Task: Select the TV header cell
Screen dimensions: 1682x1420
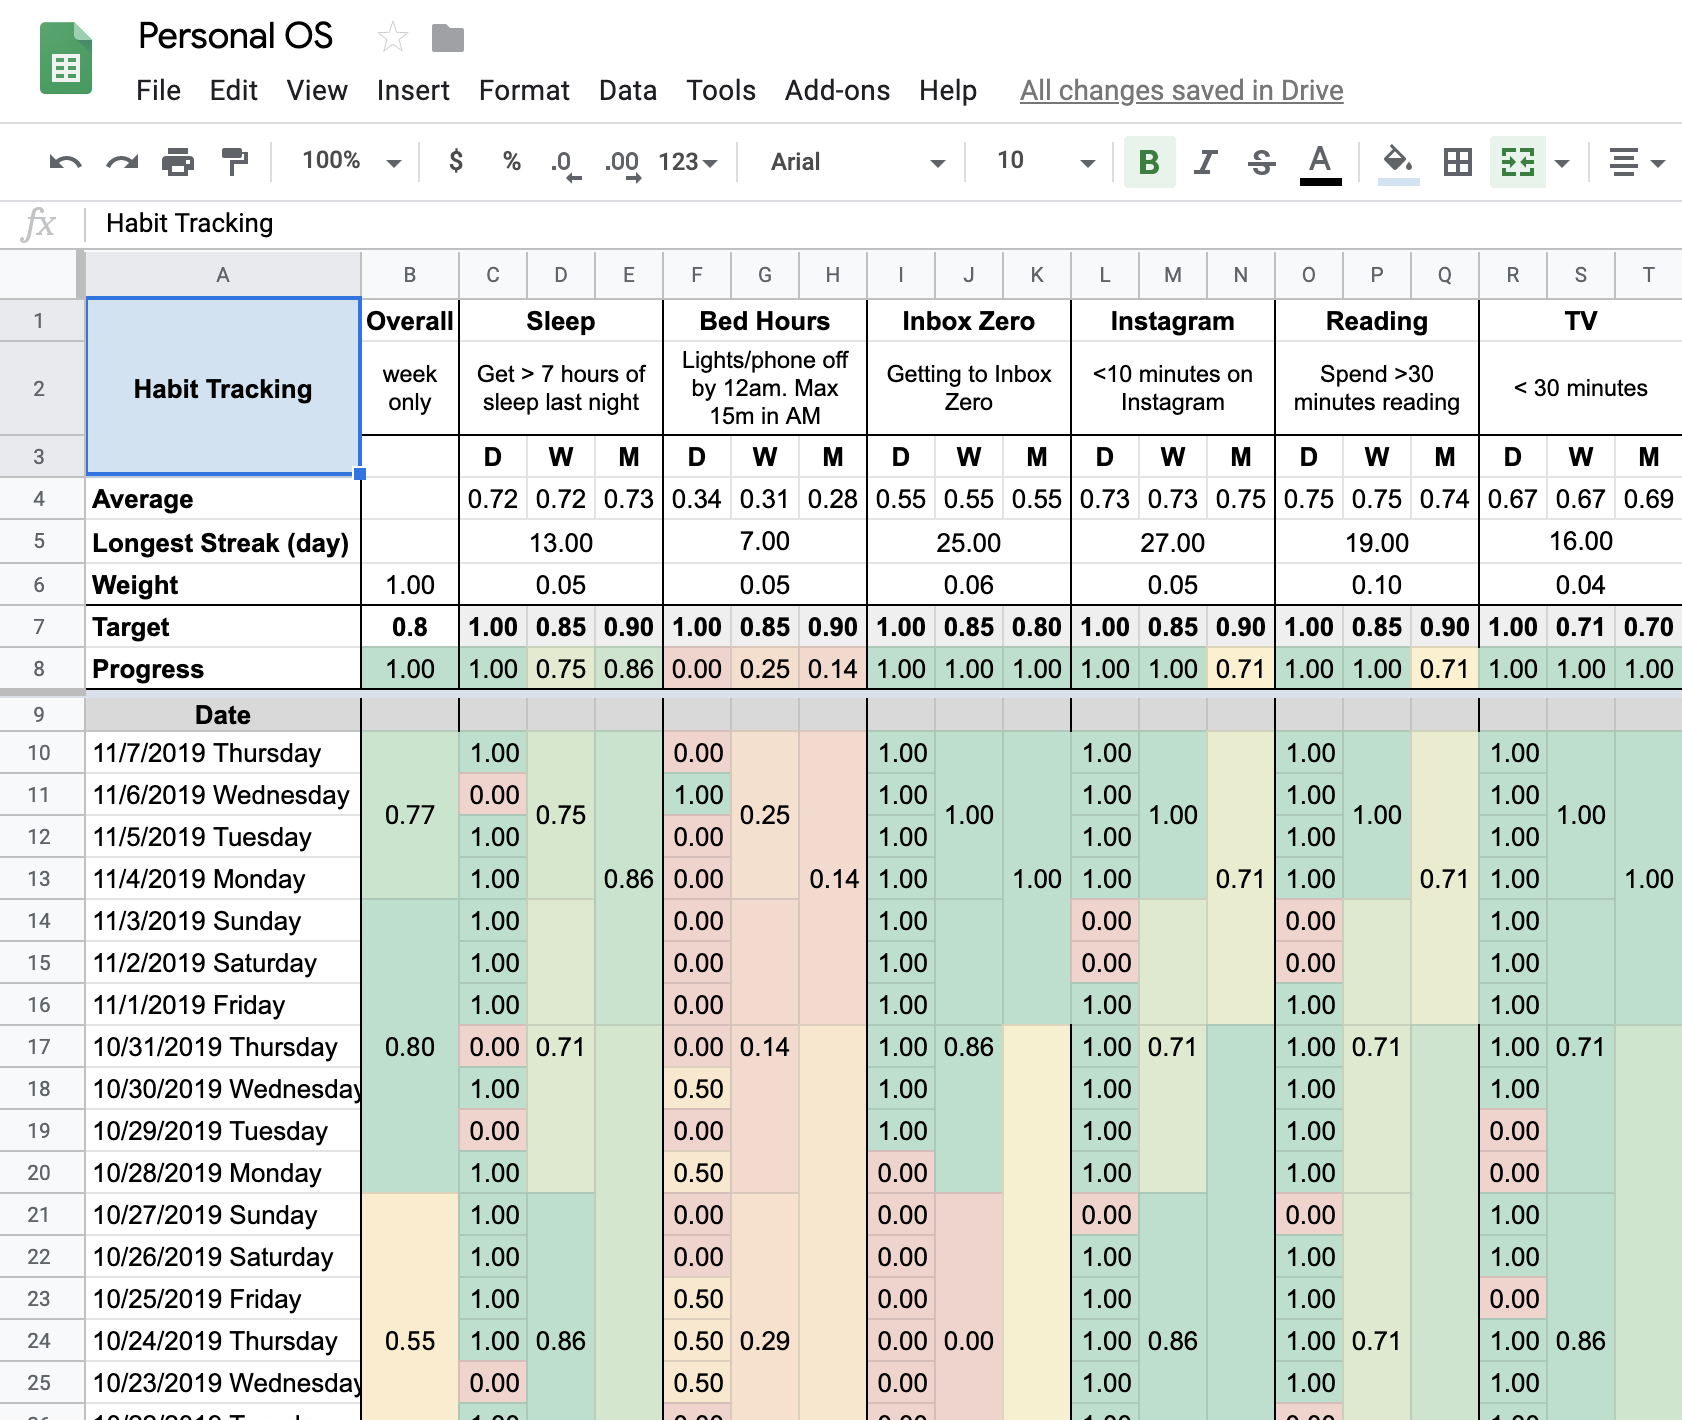Action: (x=1581, y=321)
